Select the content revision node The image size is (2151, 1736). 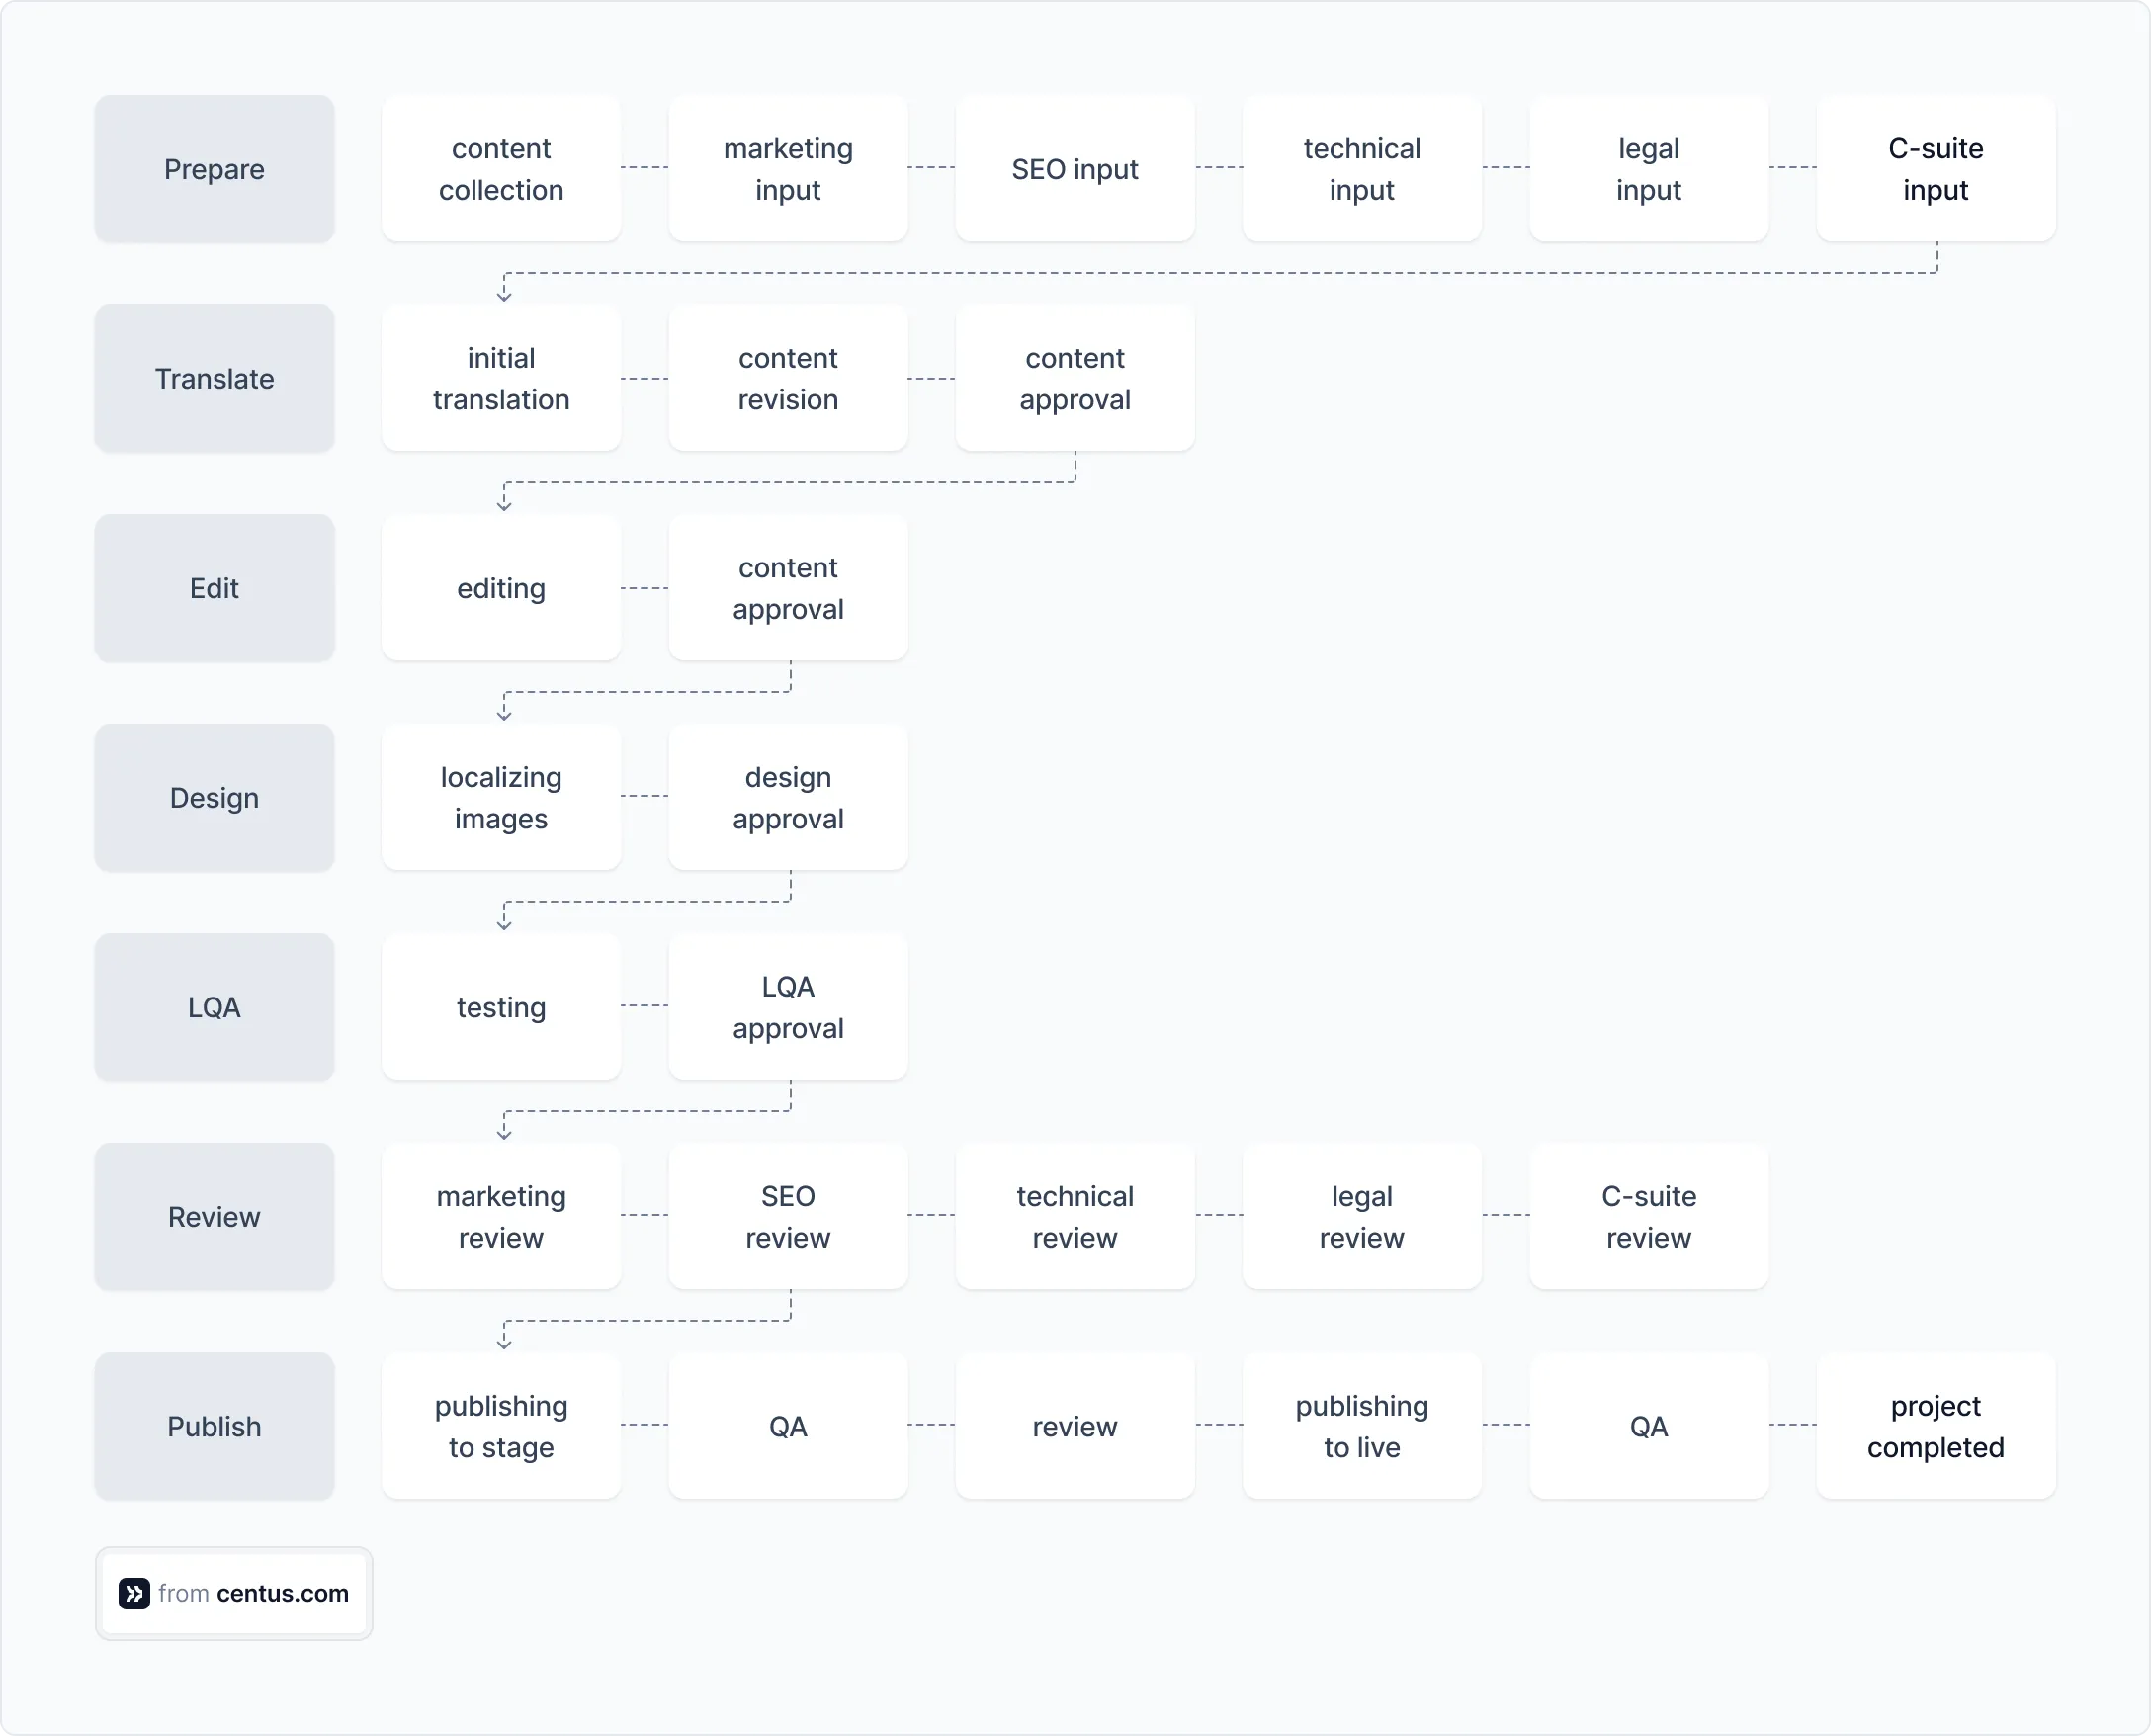click(787, 378)
